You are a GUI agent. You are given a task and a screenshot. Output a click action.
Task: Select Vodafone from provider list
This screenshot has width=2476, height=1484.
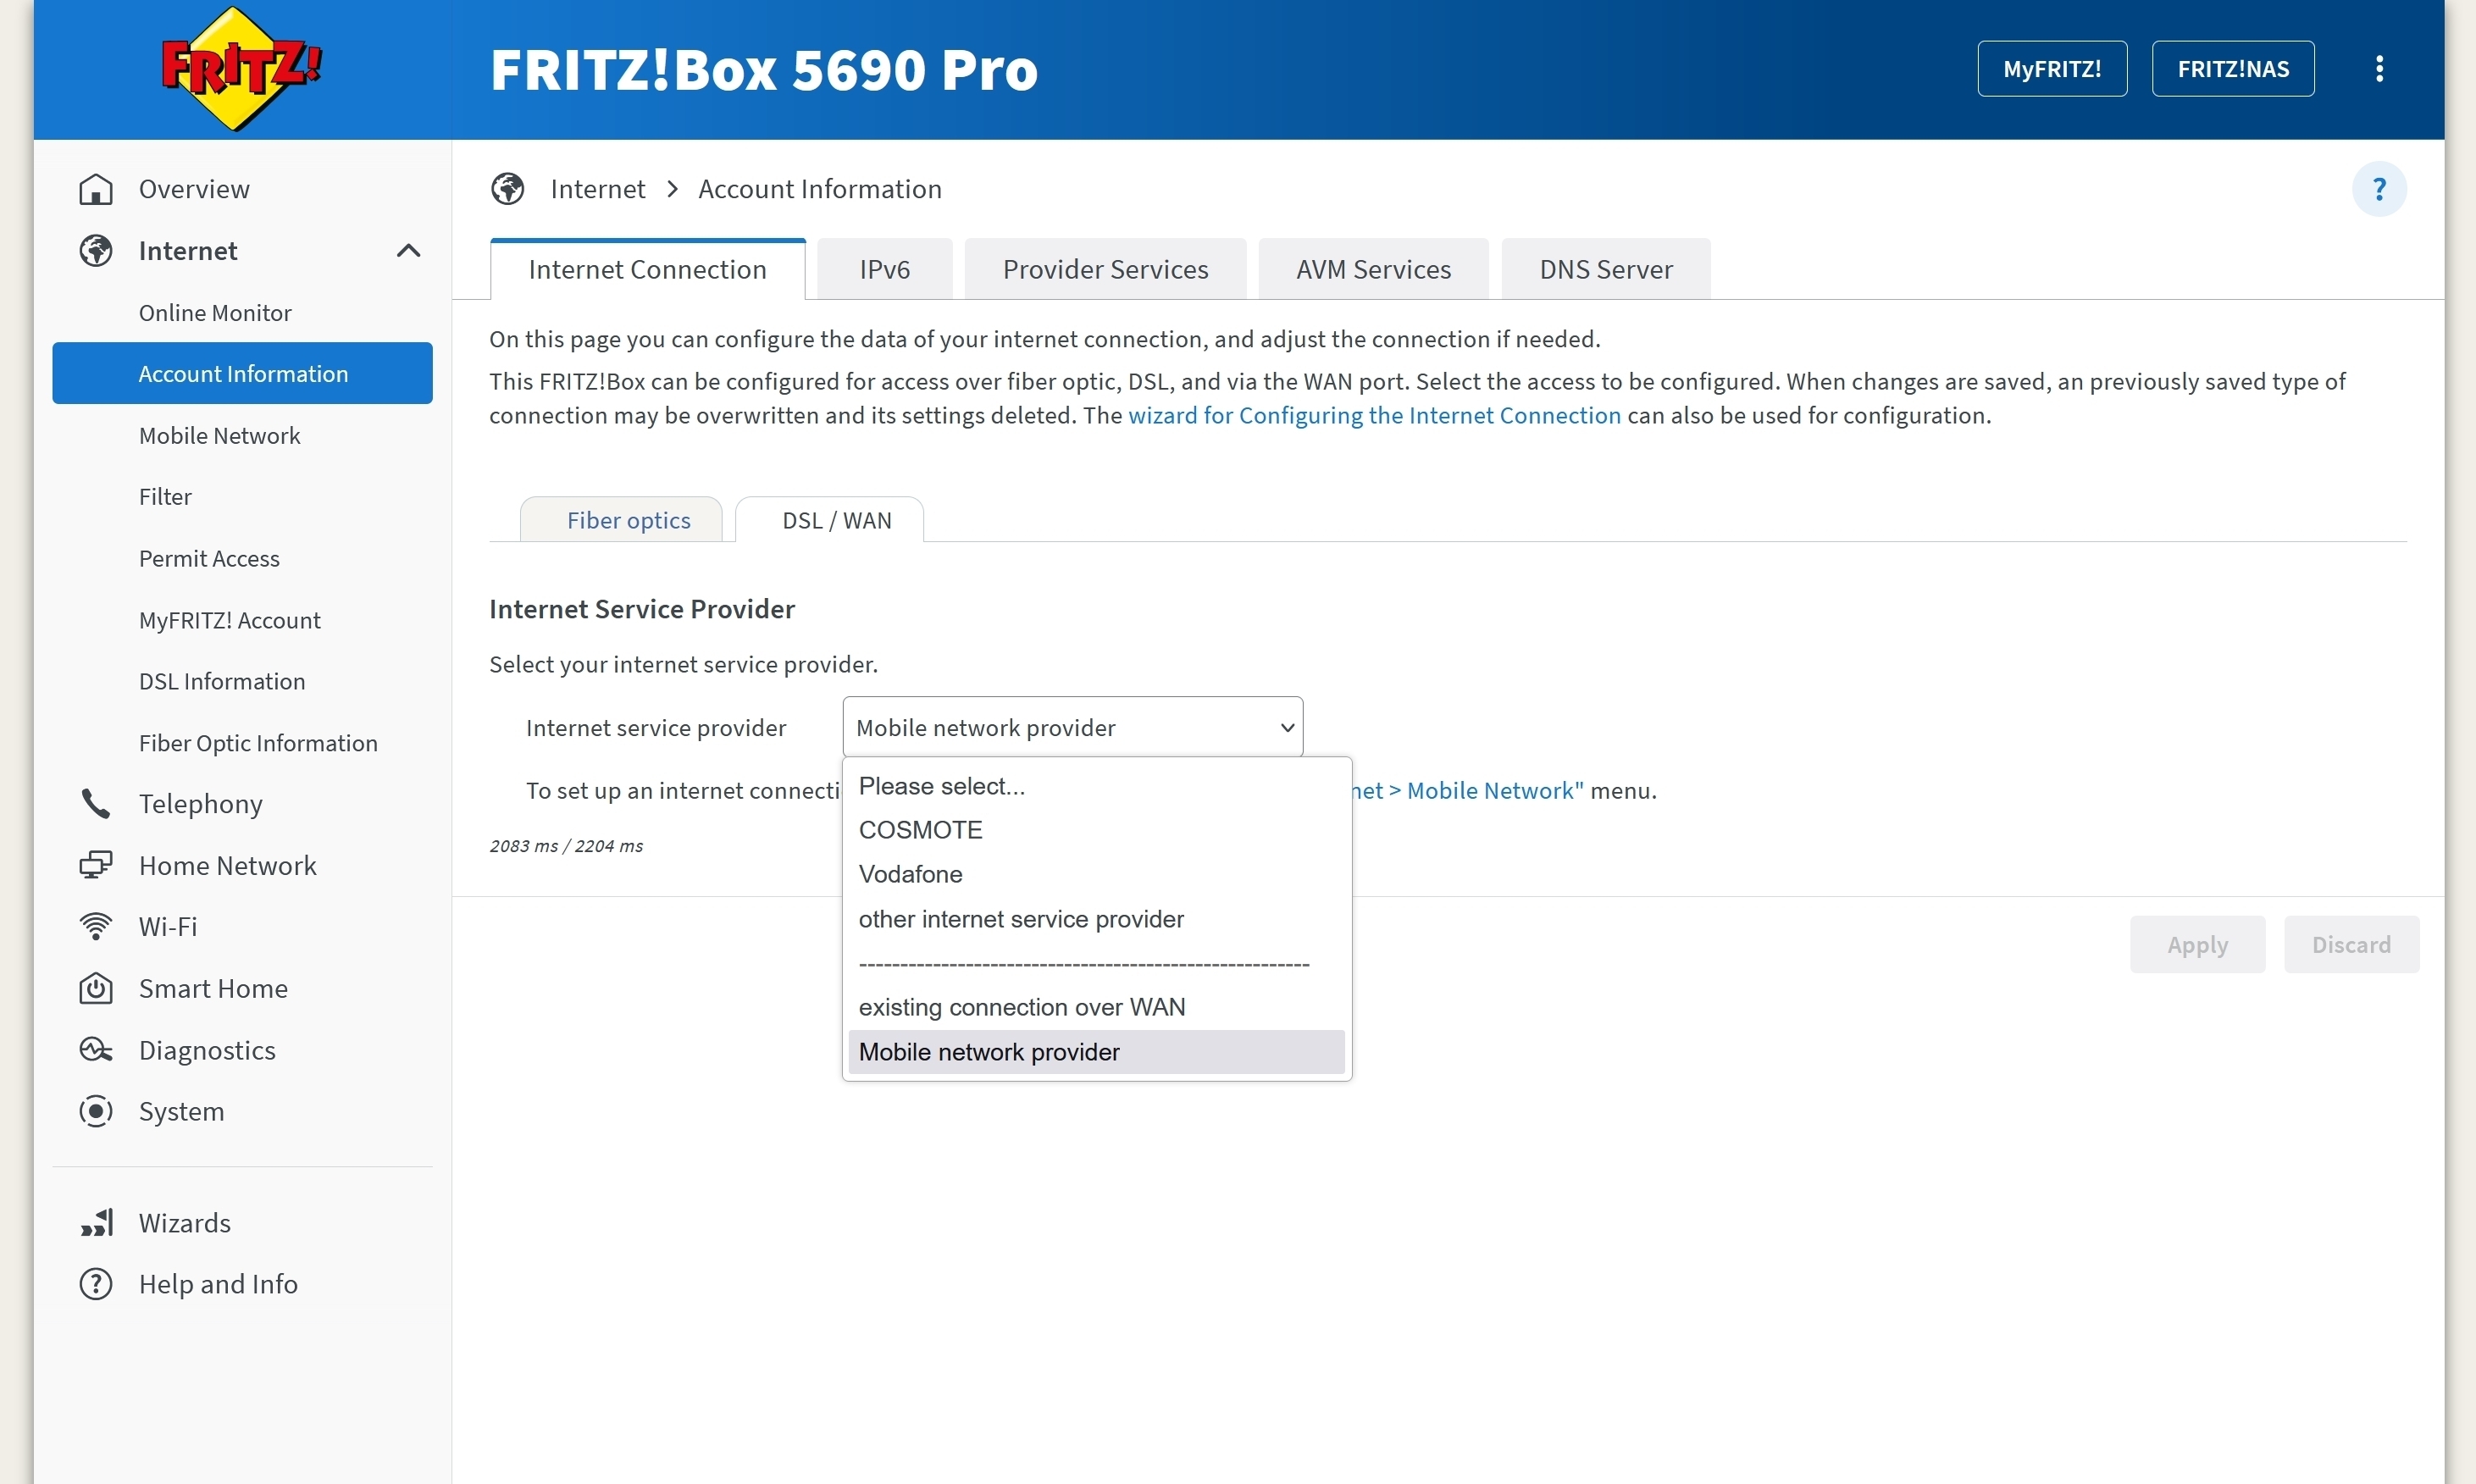[1096, 874]
